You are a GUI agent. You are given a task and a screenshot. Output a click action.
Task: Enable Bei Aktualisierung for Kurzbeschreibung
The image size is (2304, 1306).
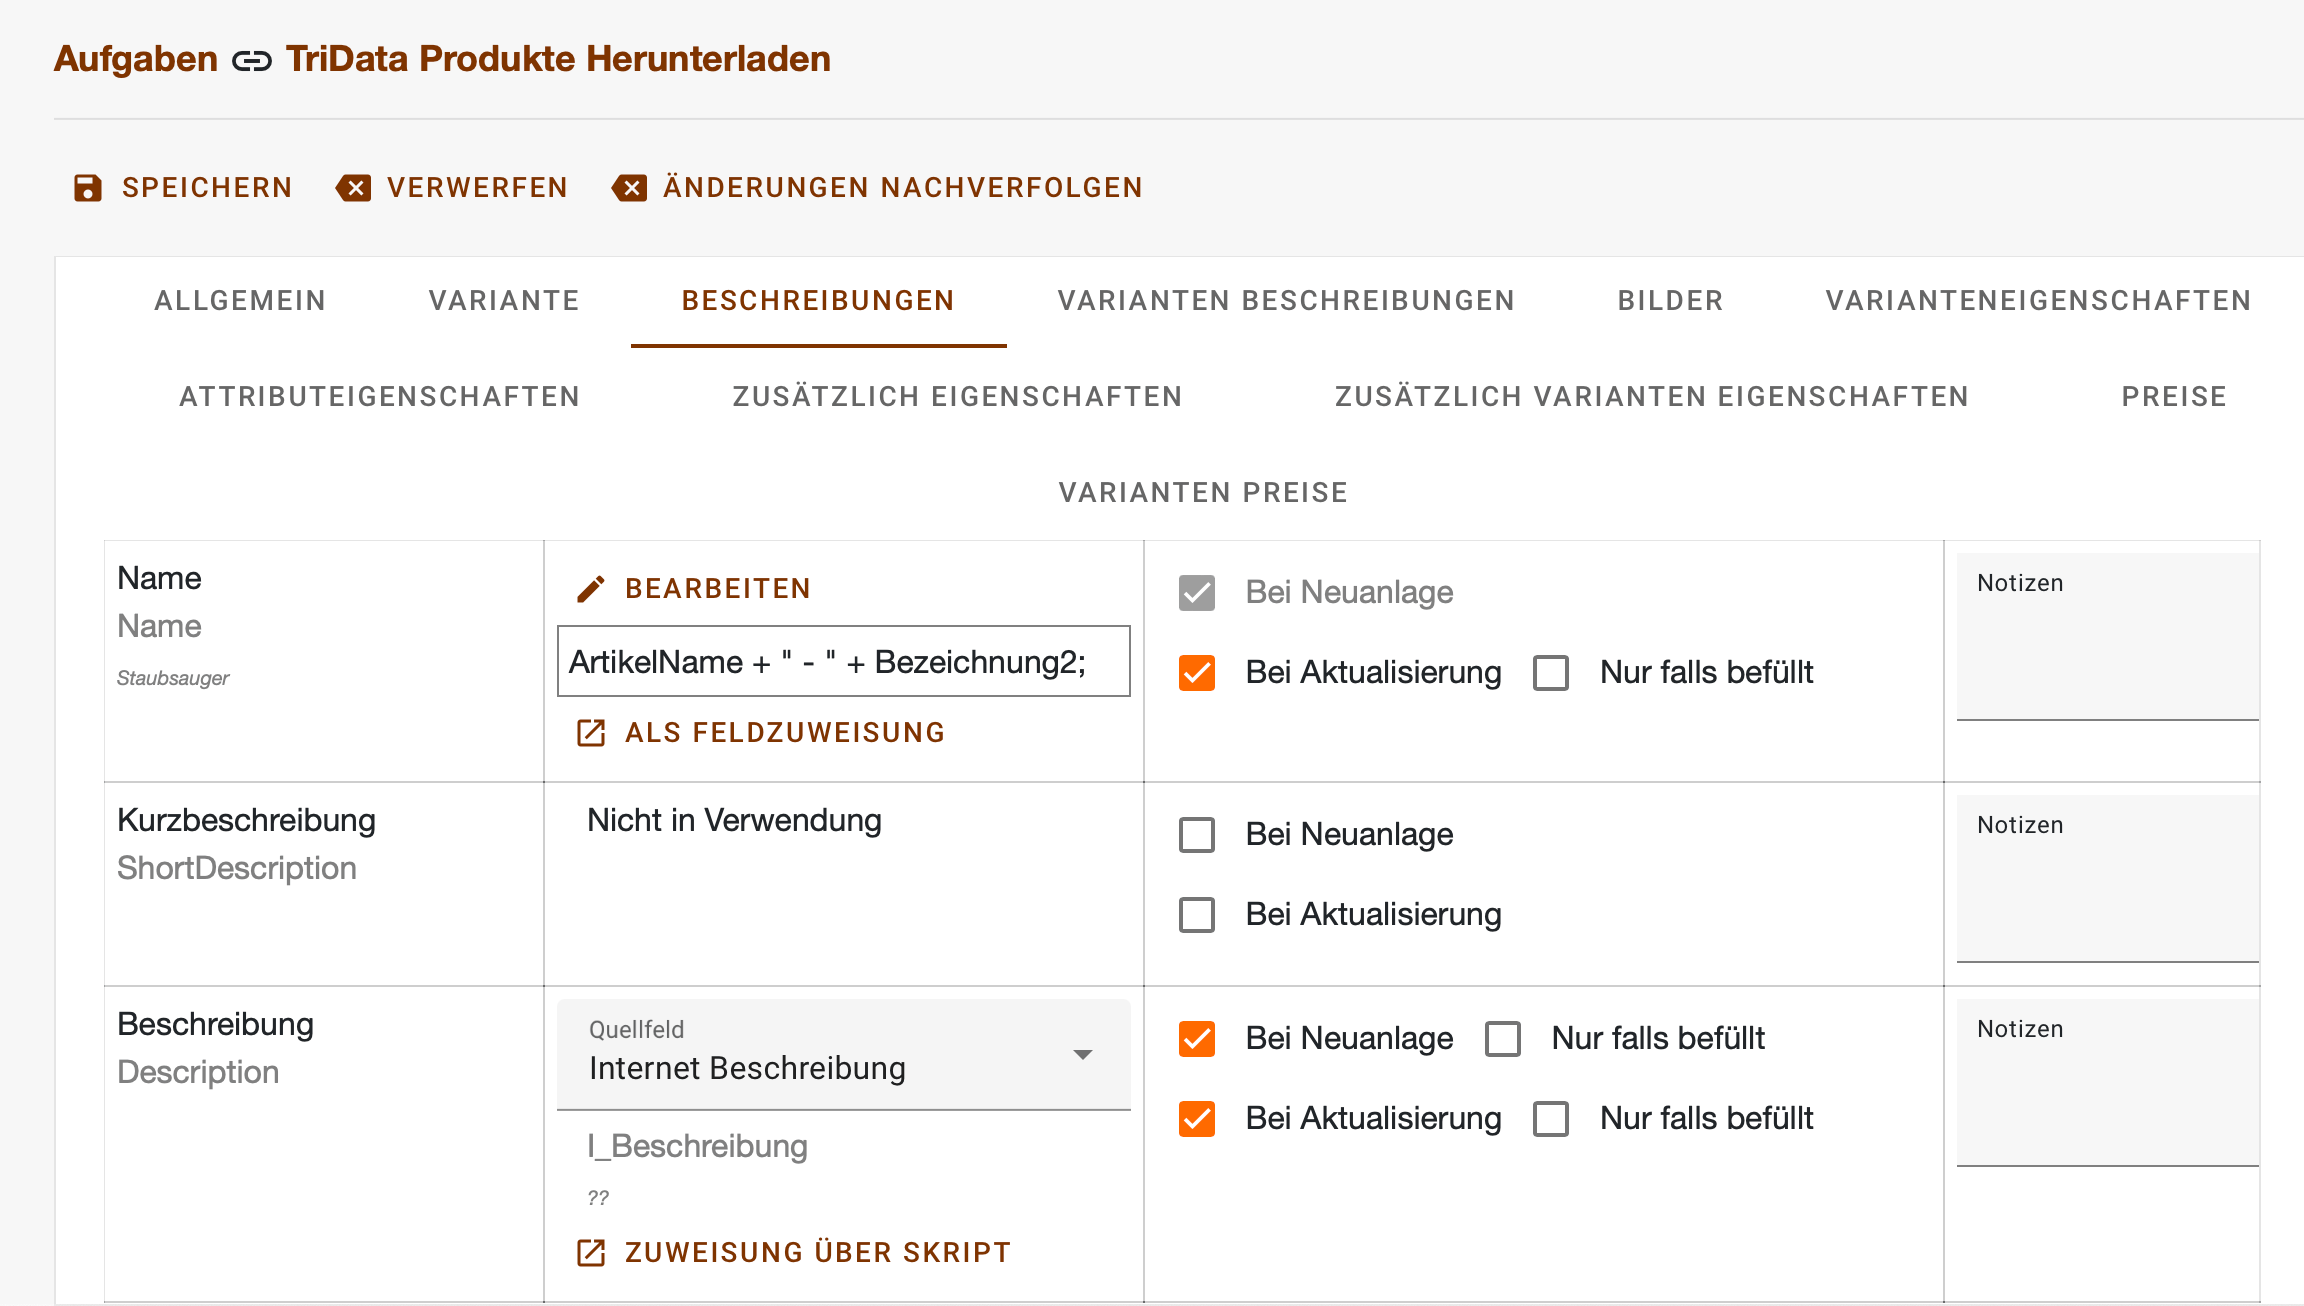pos(1197,915)
